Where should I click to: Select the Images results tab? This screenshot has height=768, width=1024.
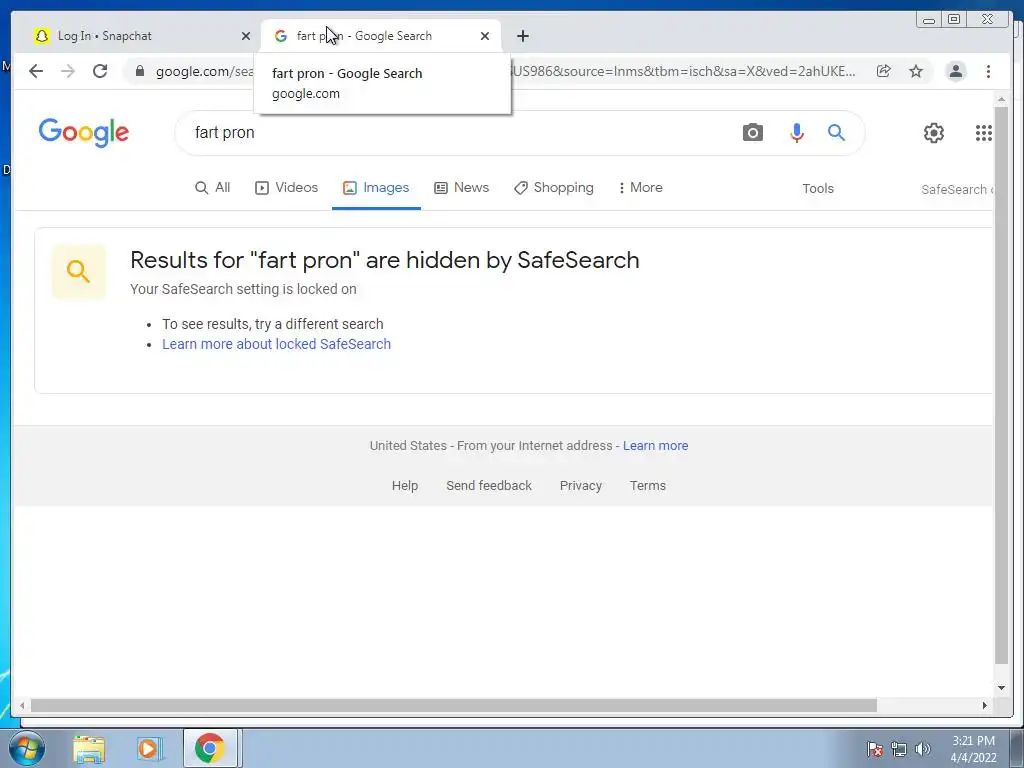(x=376, y=187)
